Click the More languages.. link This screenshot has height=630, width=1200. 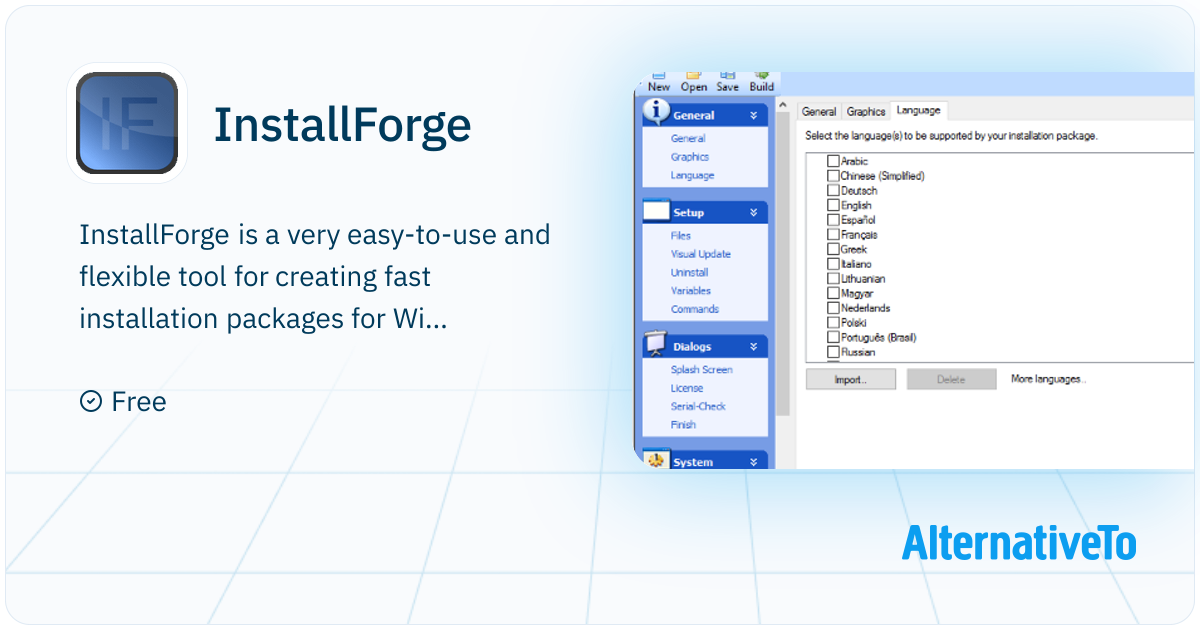point(1048,379)
